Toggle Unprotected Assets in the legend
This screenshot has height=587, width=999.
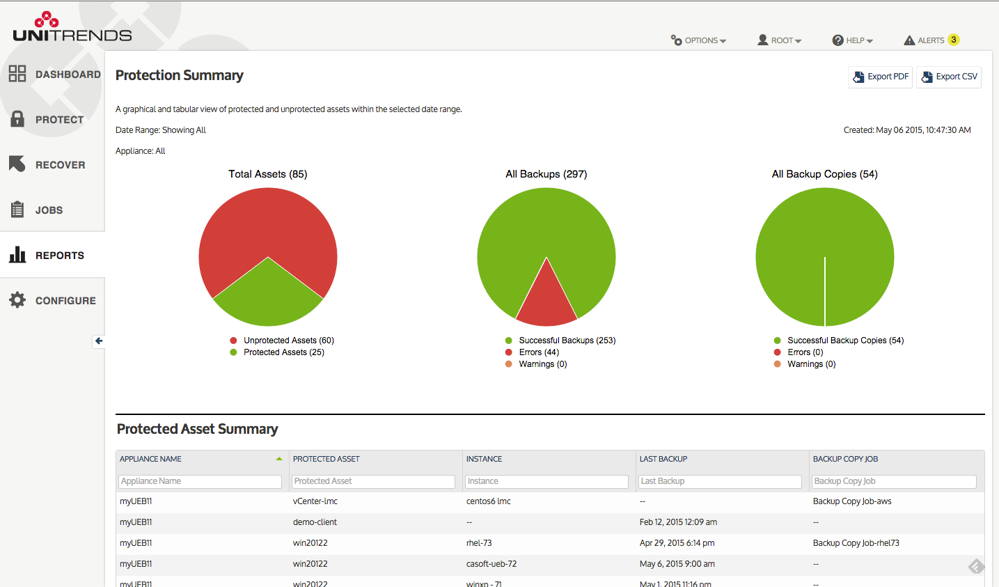(x=283, y=340)
